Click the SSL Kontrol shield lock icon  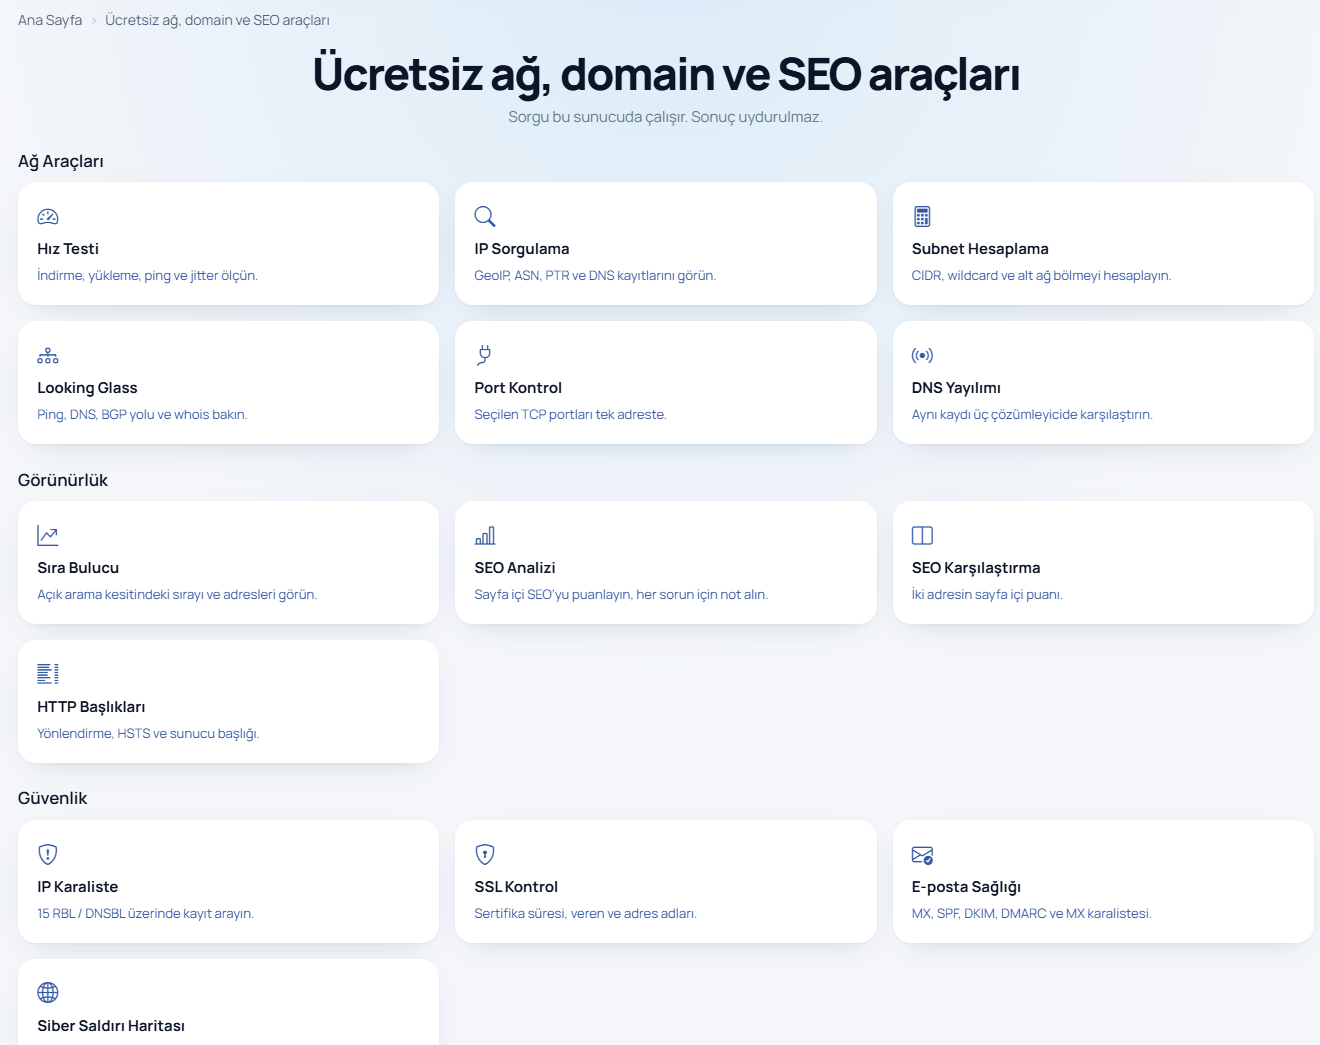pos(485,854)
